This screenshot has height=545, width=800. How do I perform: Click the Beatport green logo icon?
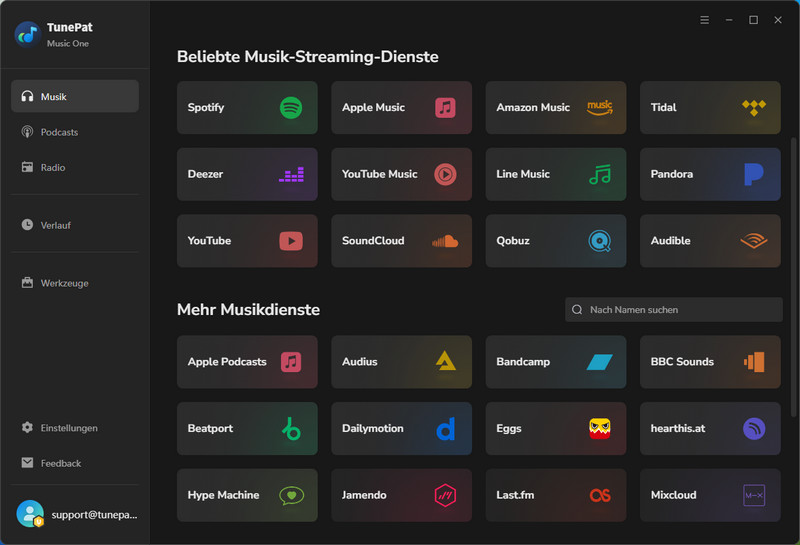tap(291, 429)
